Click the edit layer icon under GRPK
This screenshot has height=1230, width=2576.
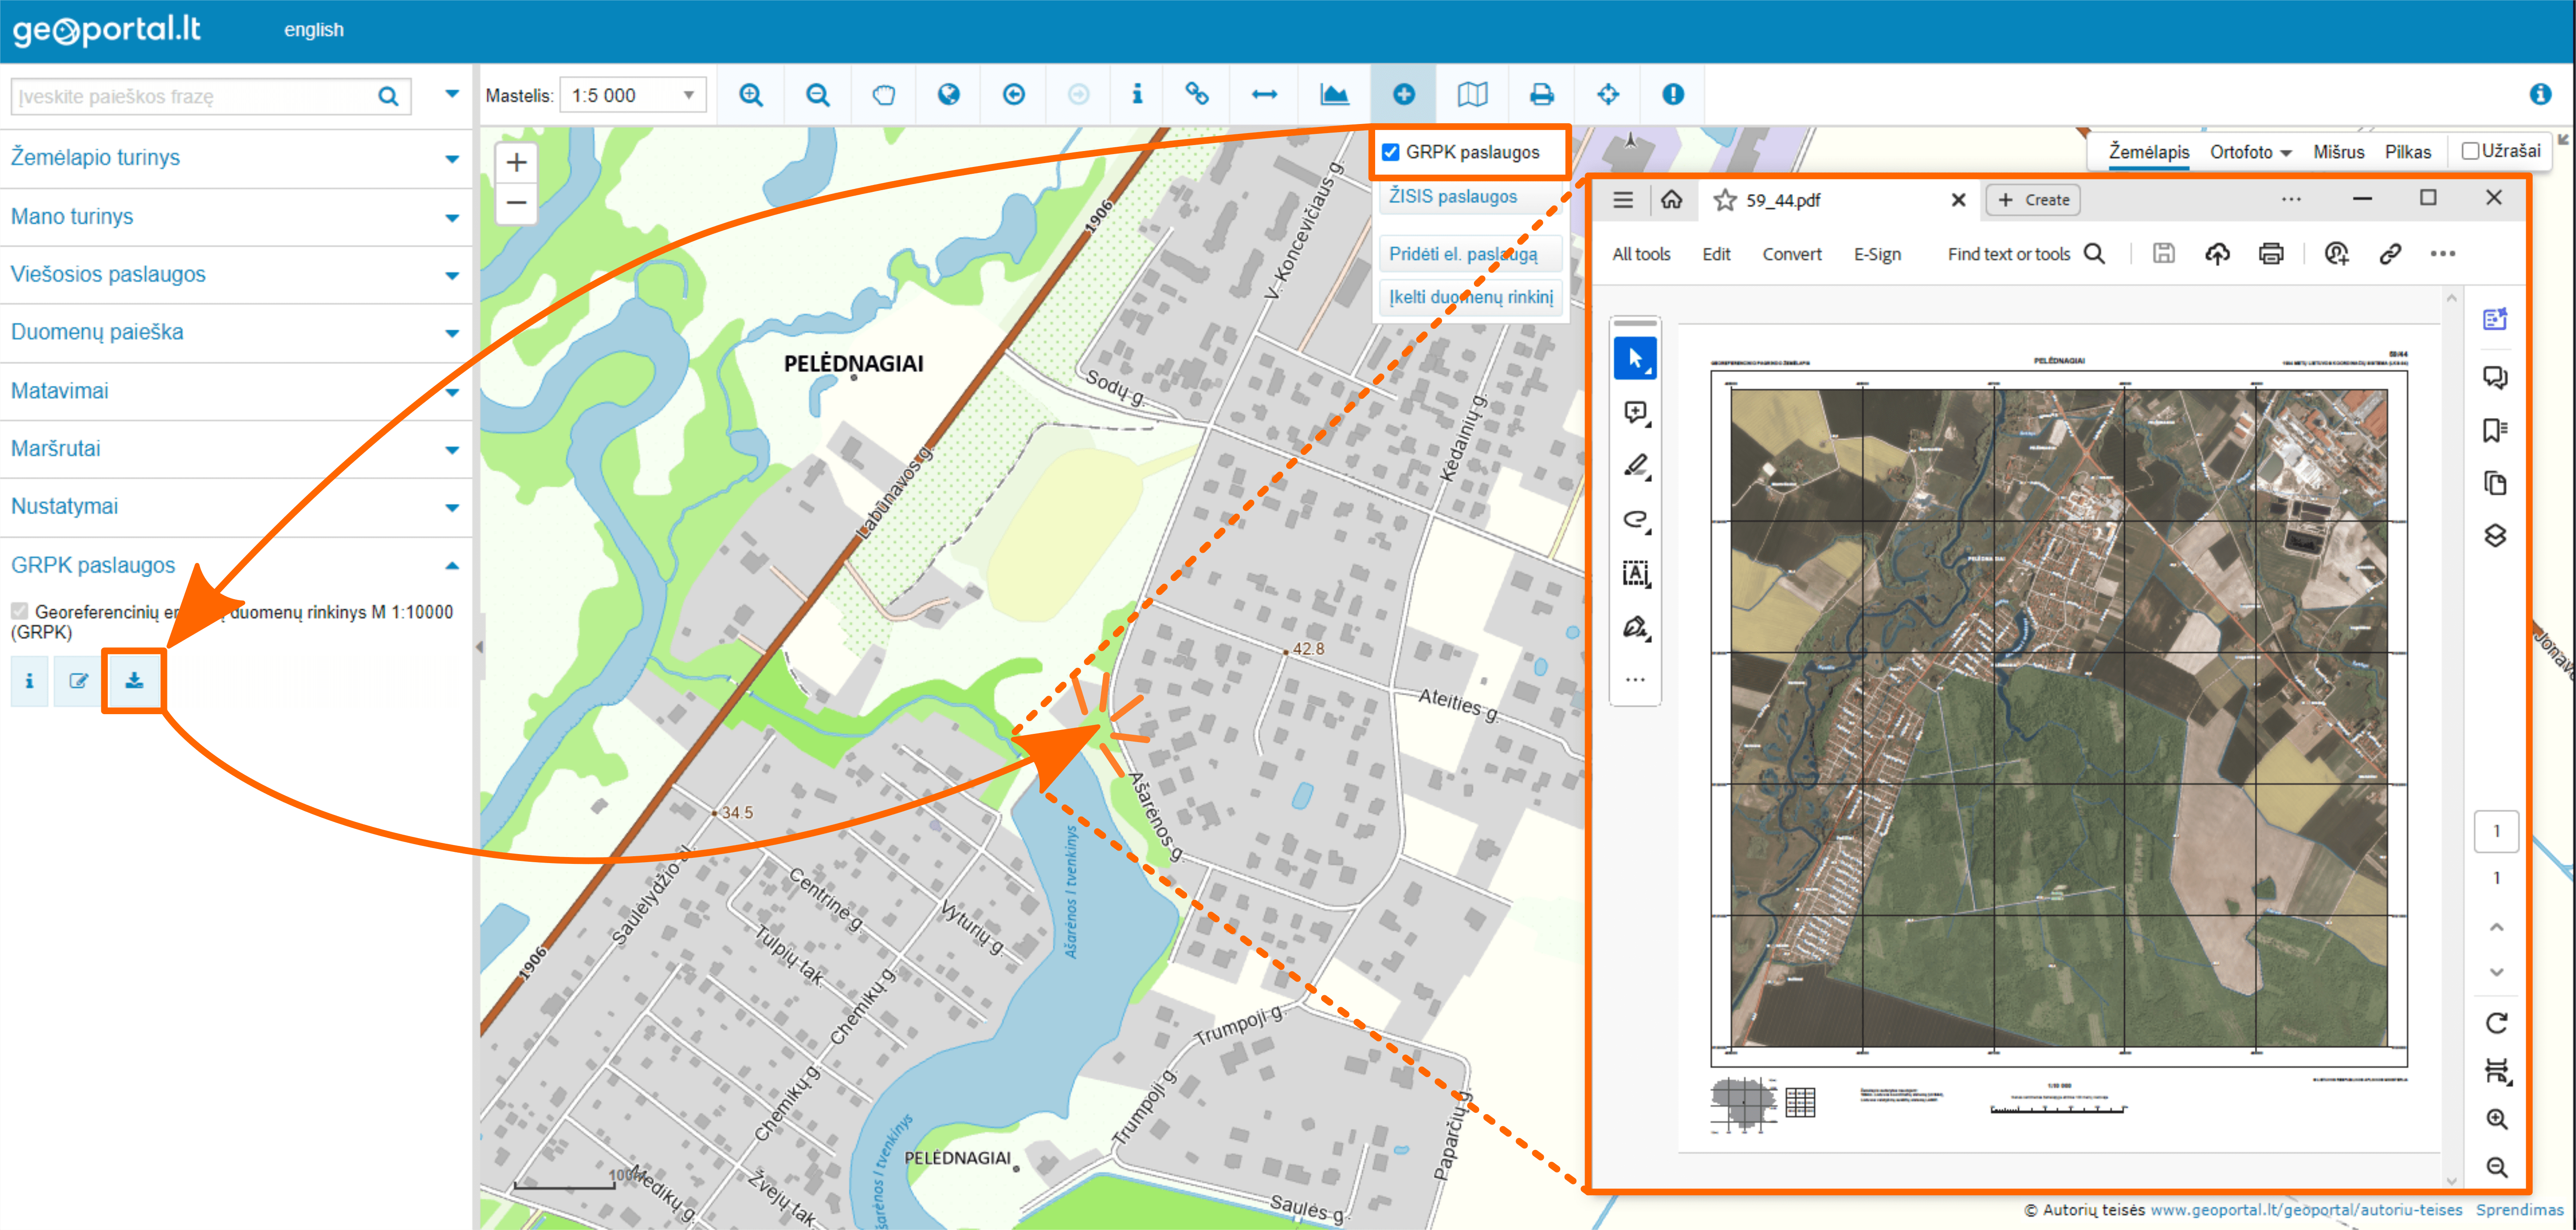click(x=78, y=681)
